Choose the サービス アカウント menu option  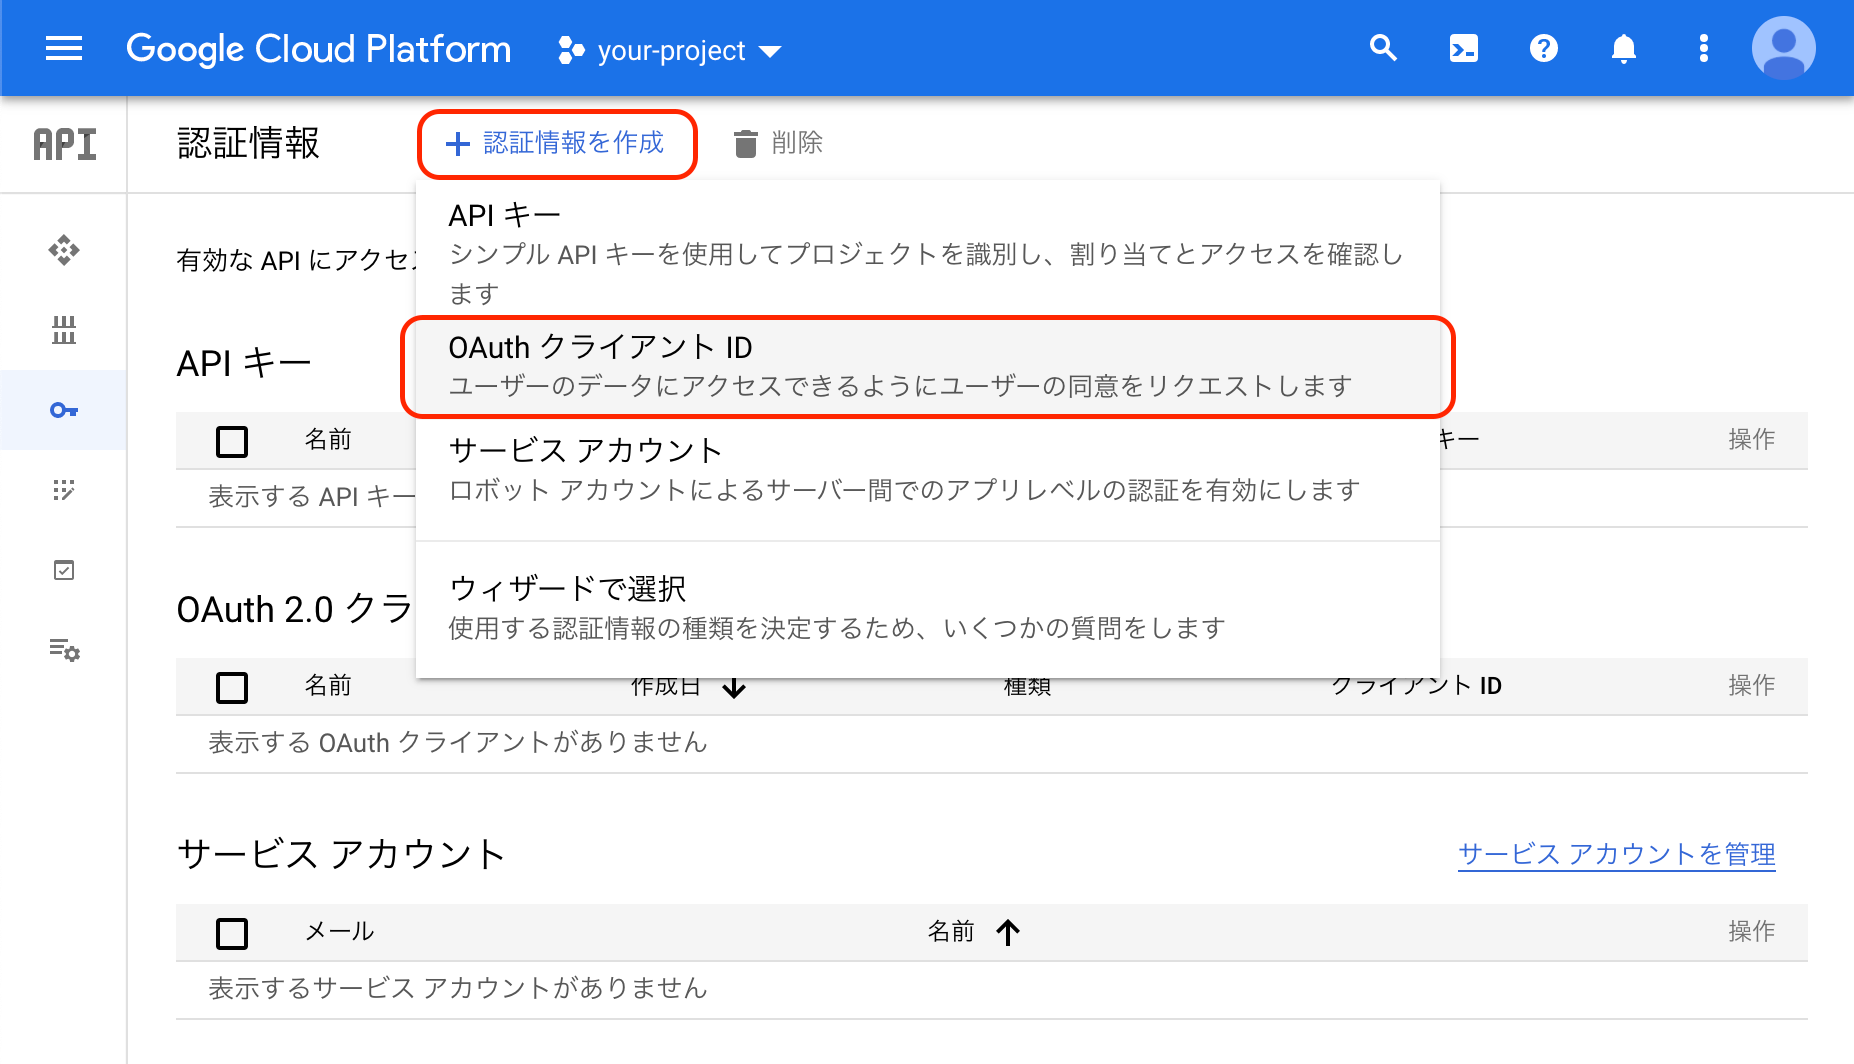coord(928,470)
